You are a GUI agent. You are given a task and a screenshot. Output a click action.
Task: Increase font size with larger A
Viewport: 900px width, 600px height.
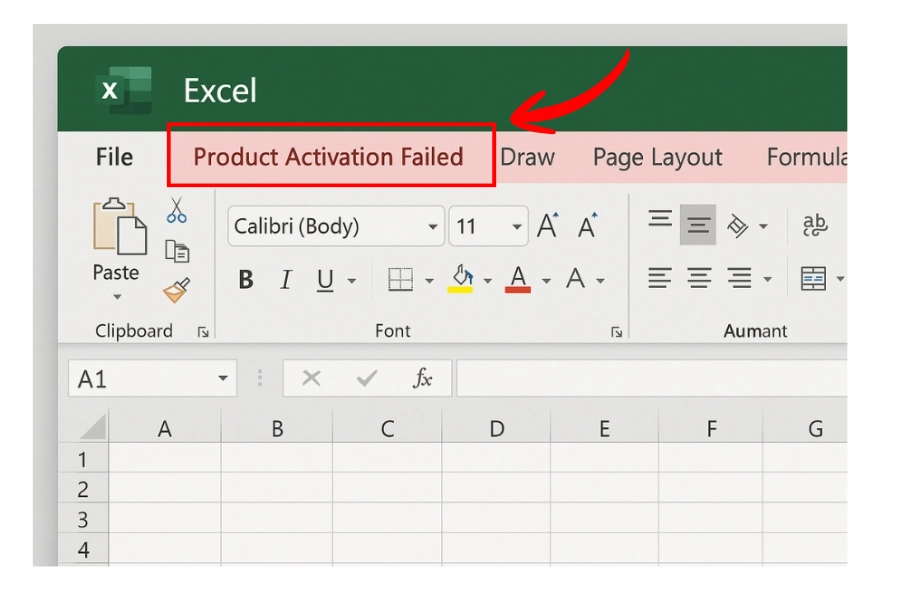pyautogui.click(x=548, y=225)
